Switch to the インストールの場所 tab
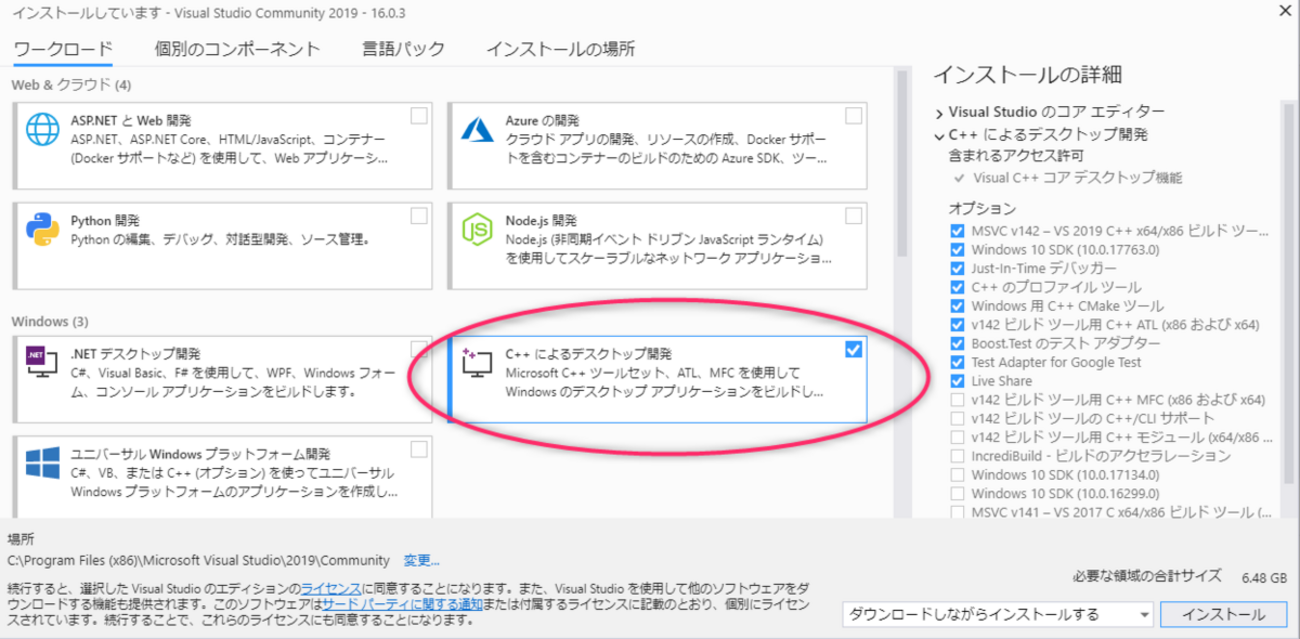This screenshot has height=639, width=1300. tap(560, 49)
